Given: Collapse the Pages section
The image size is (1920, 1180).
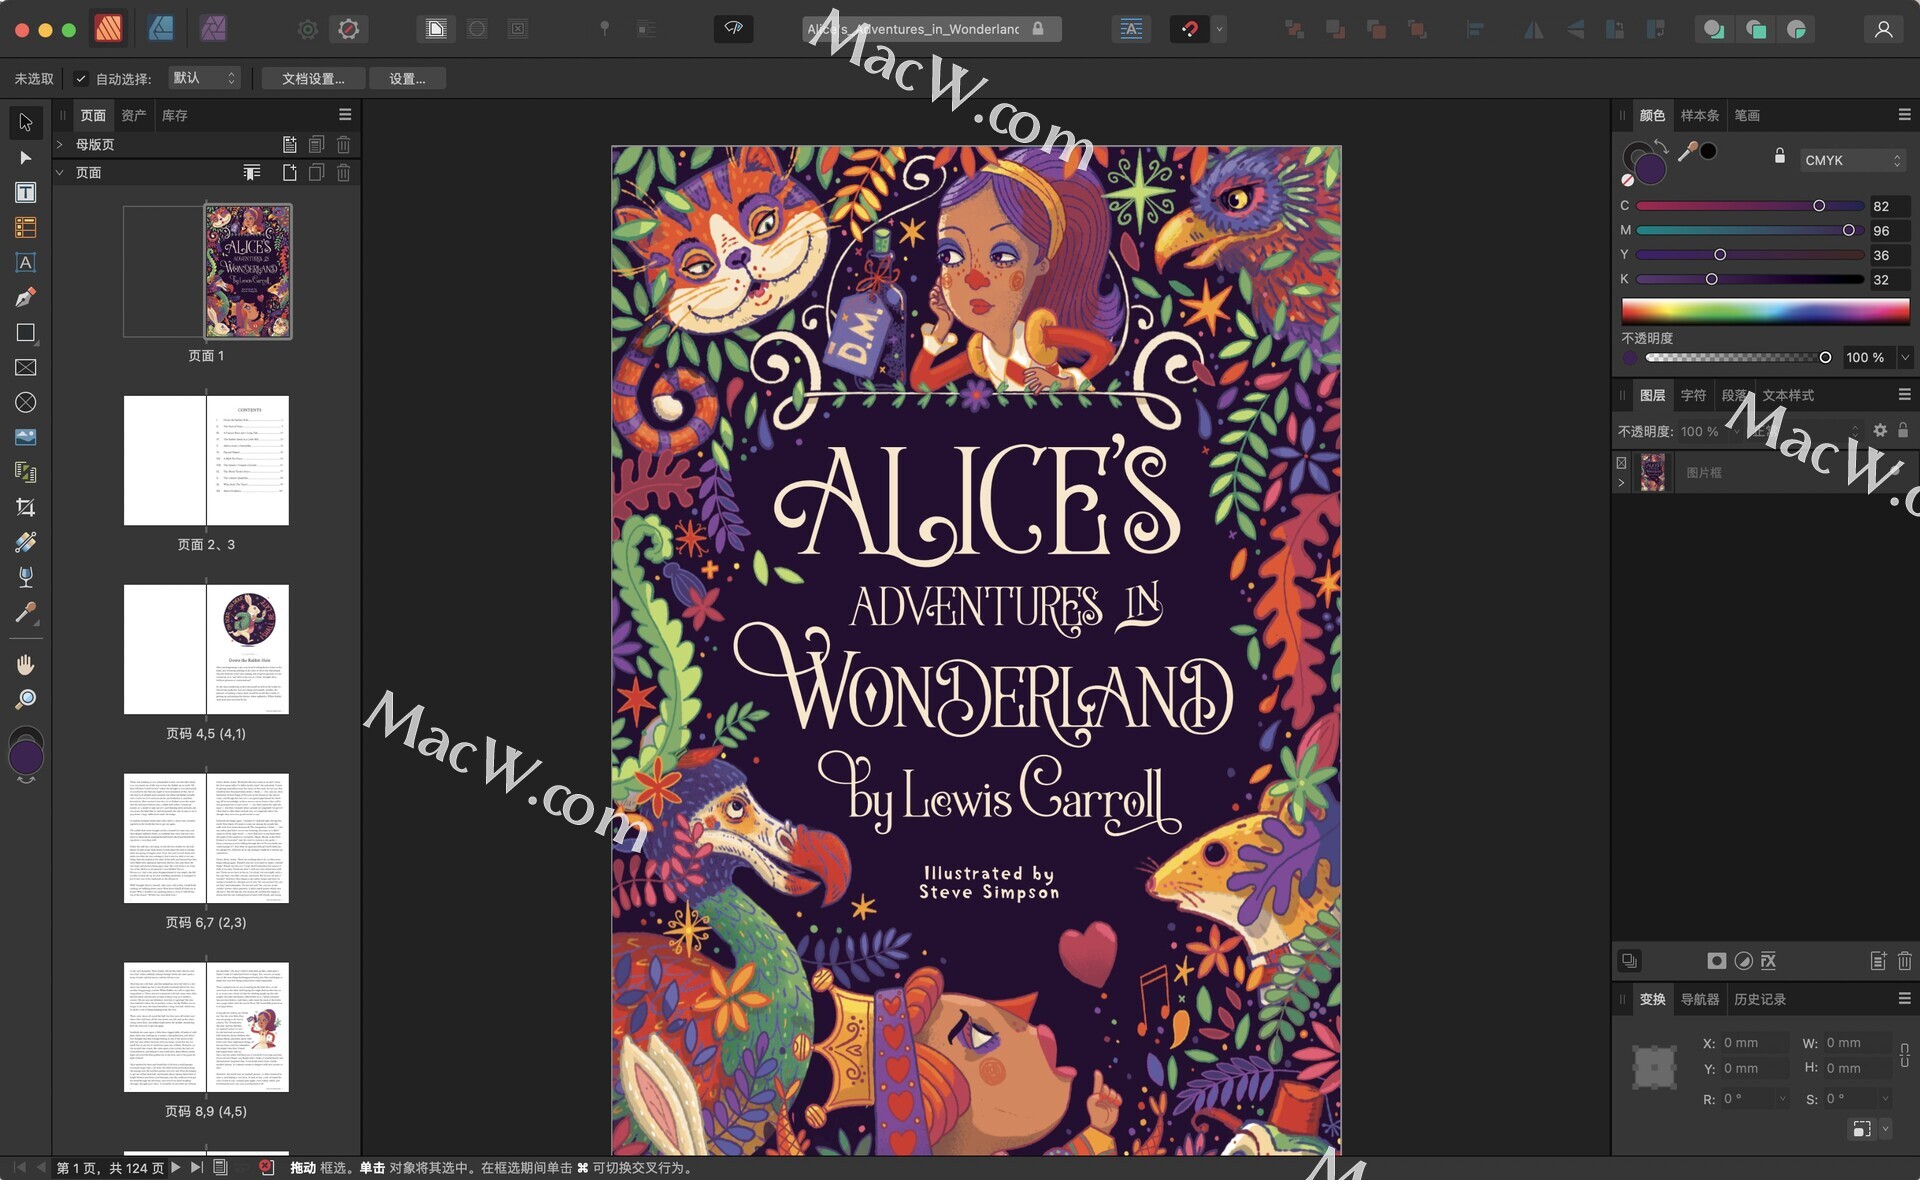Looking at the screenshot, I should click(x=60, y=173).
